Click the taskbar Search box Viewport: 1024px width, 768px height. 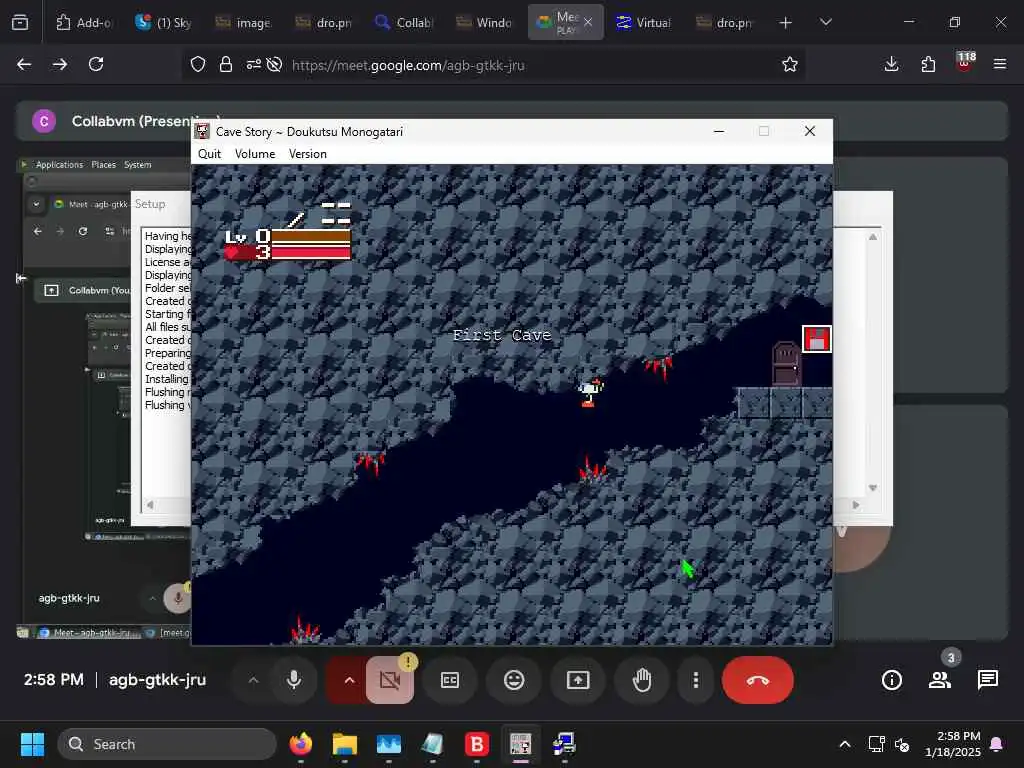coord(167,744)
